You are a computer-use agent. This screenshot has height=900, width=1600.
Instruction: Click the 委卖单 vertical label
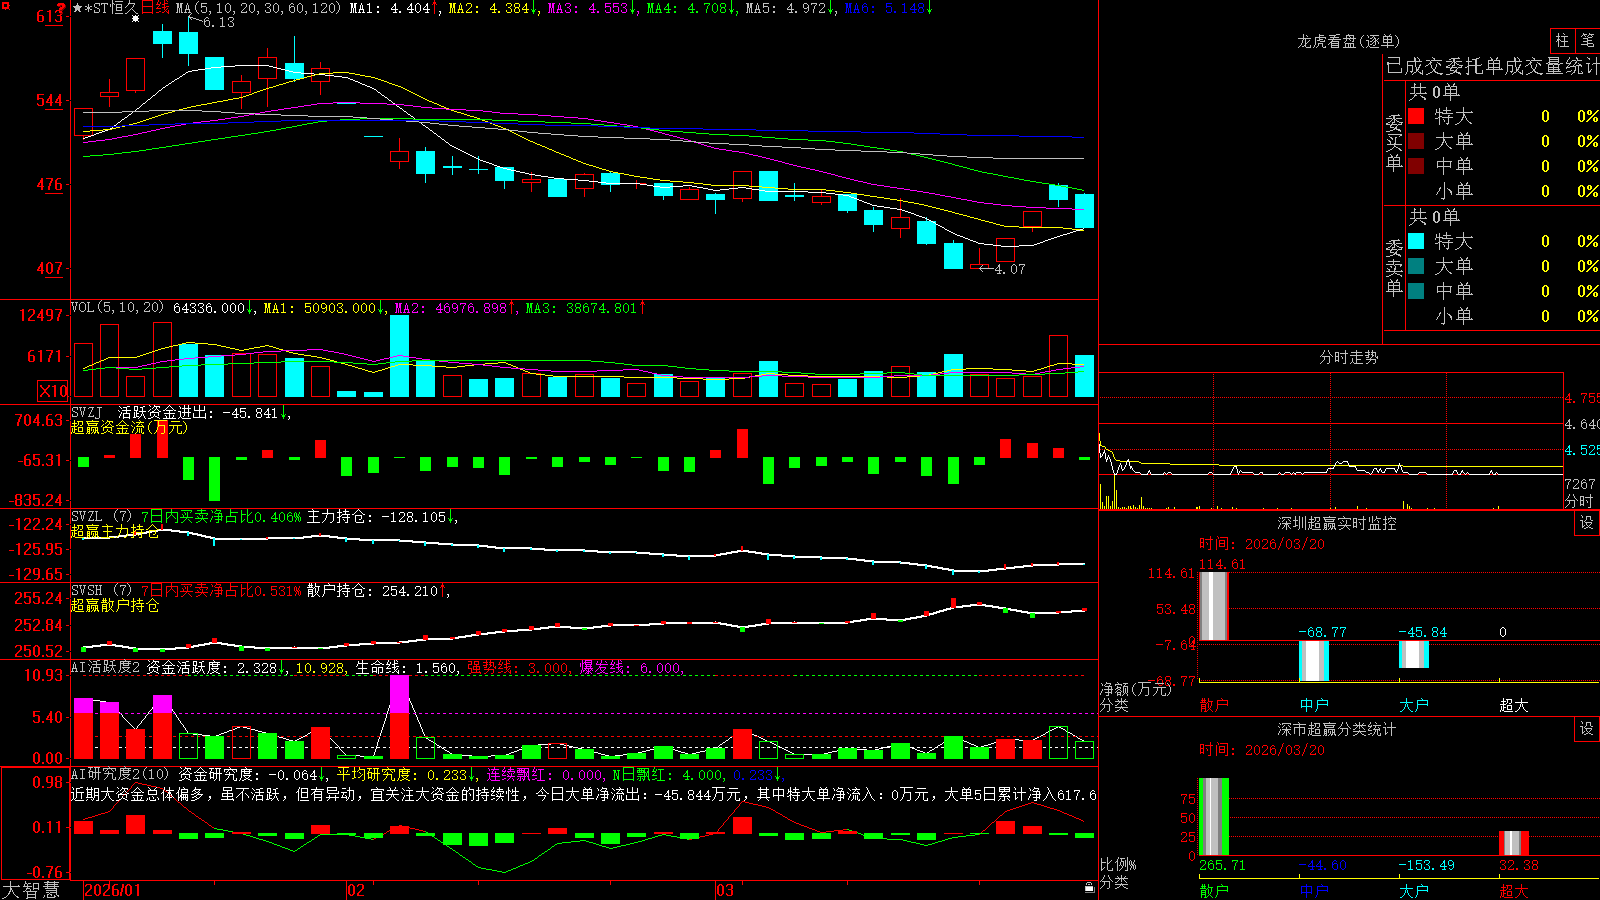[x=1394, y=266]
